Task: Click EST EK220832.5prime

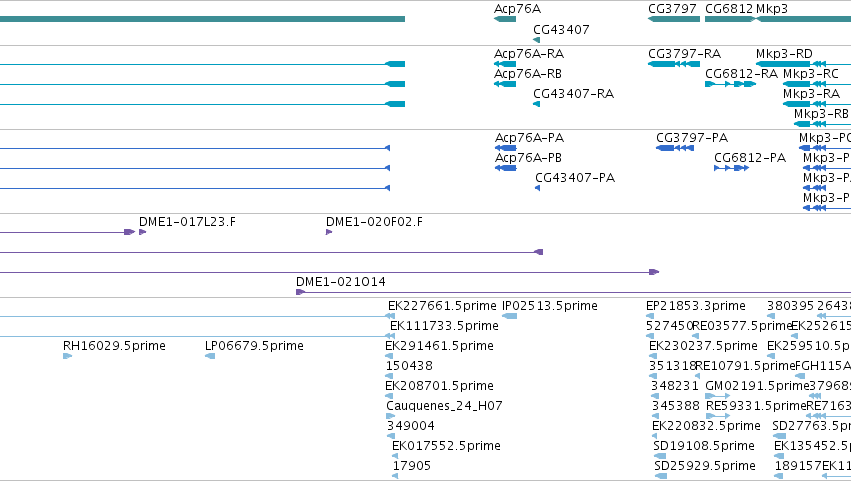Action: point(706,426)
